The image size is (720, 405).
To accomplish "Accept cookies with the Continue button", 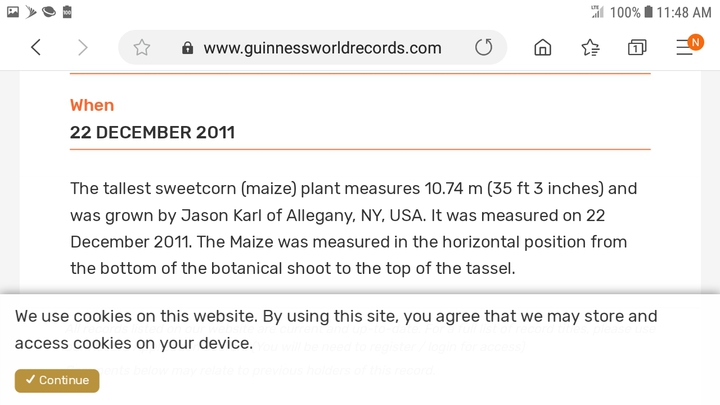I will (57, 380).
